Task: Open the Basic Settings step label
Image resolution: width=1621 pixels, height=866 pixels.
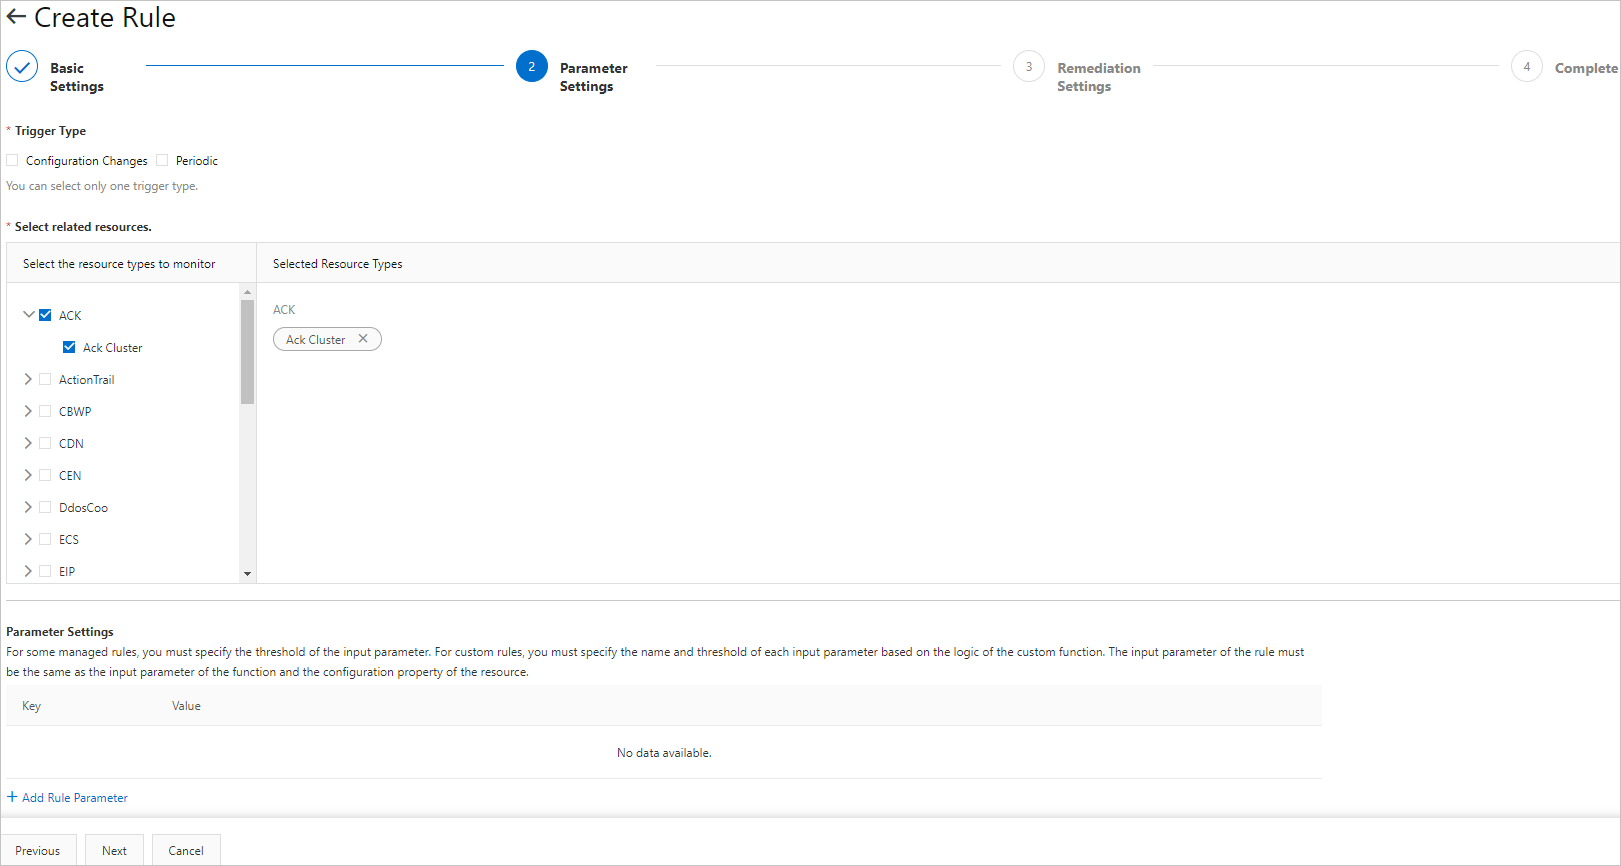Action: point(77,77)
